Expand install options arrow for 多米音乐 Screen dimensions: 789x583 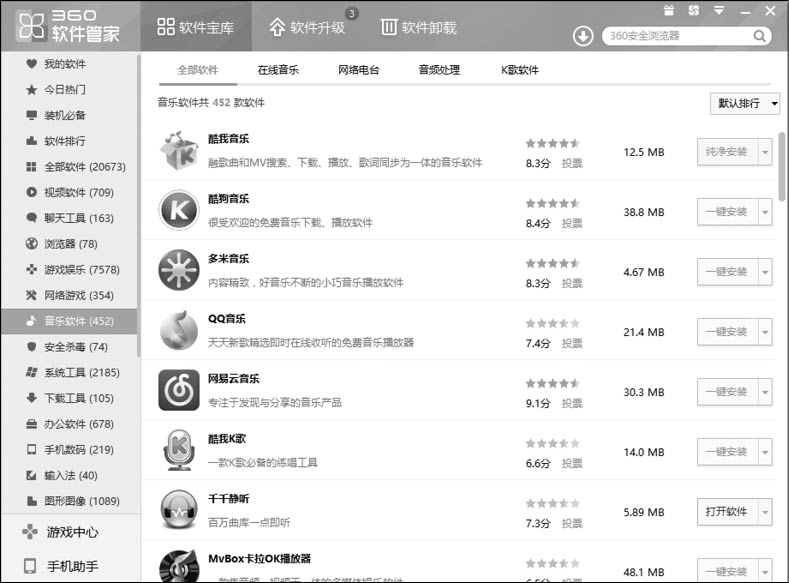point(765,272)
